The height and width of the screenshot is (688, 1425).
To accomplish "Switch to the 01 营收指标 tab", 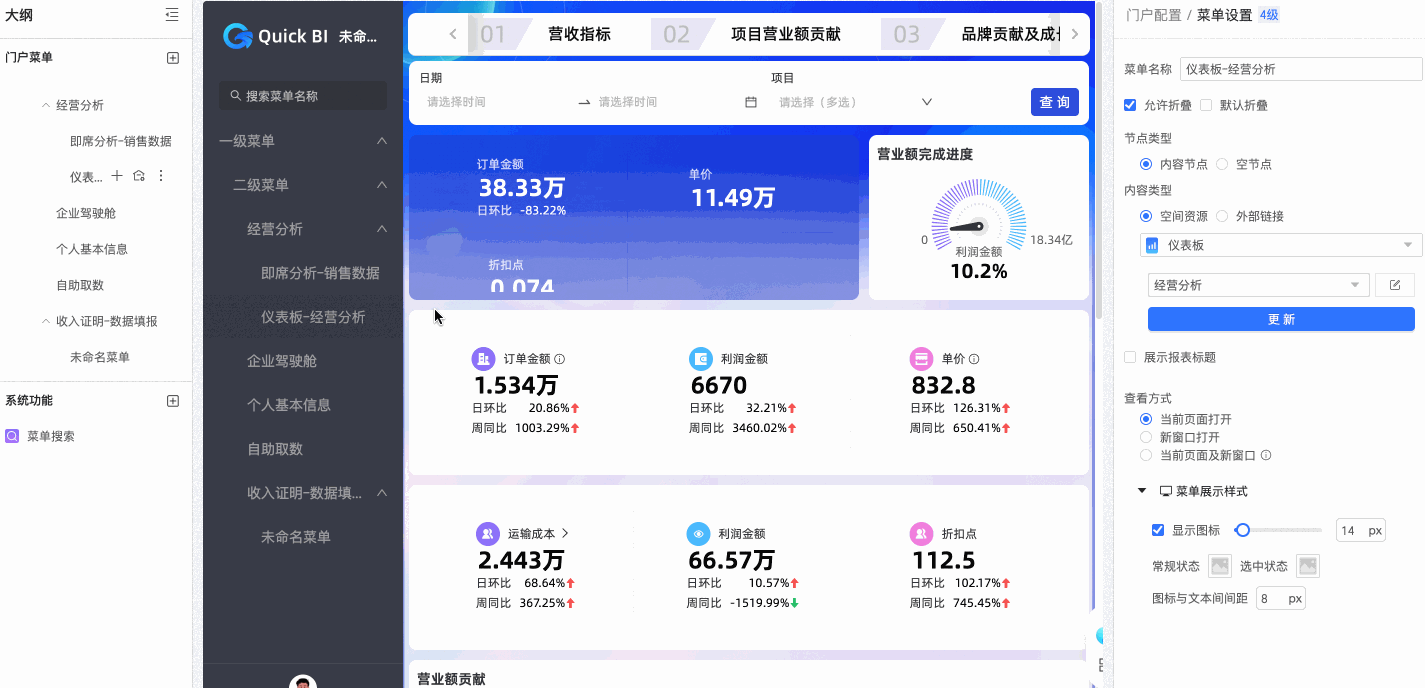I will (545, 34).
